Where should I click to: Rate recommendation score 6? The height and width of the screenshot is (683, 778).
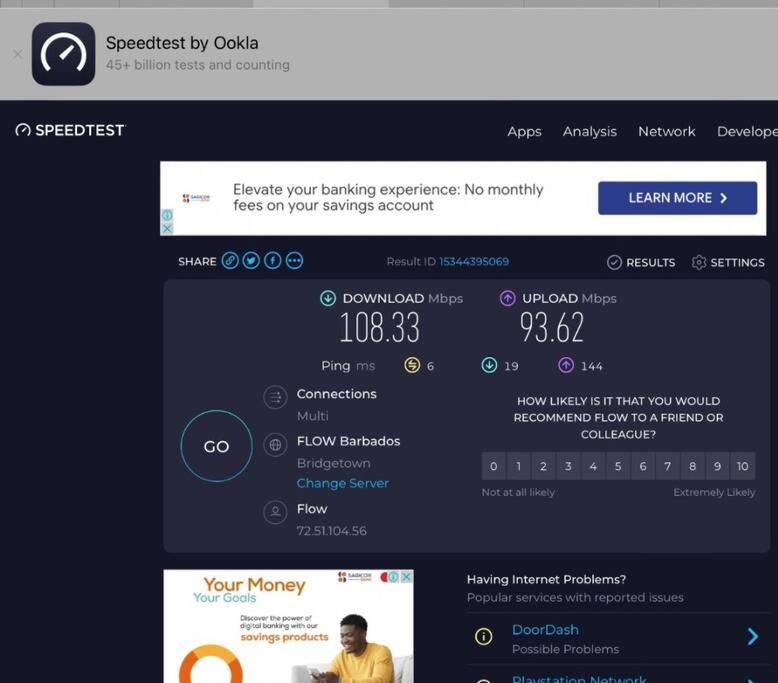click(643, 466)
